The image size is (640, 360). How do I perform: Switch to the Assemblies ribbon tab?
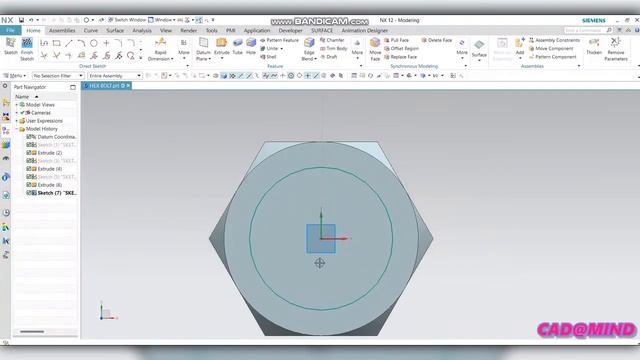point(62,31)
